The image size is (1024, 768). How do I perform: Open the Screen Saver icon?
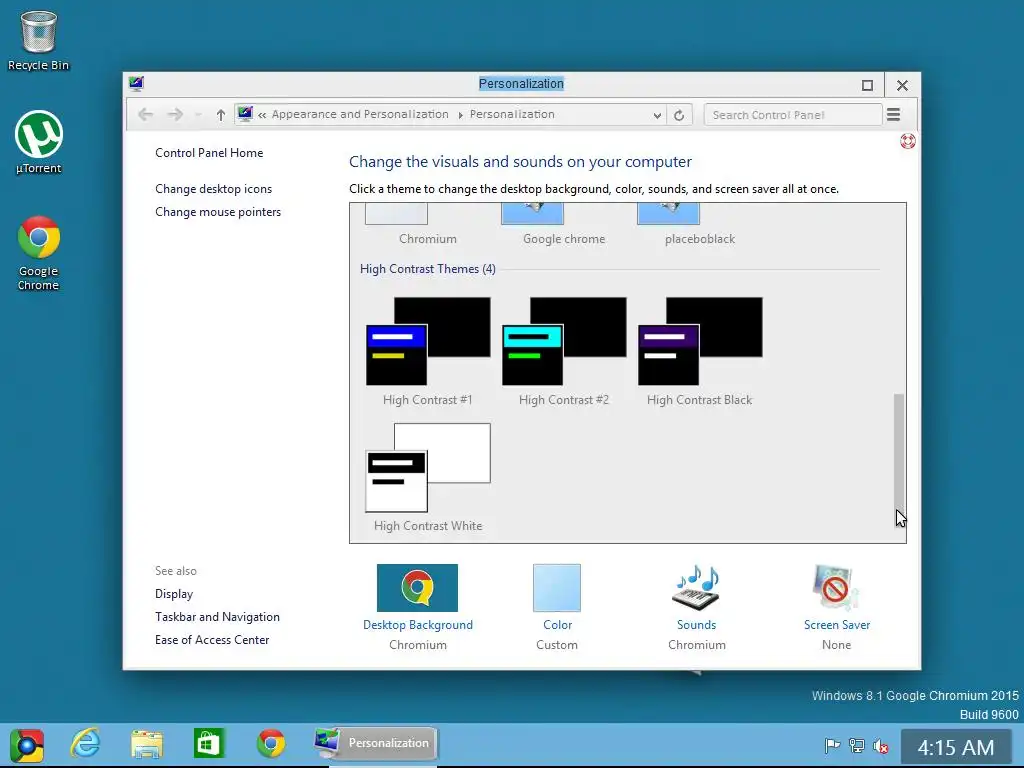coord(836,588)
